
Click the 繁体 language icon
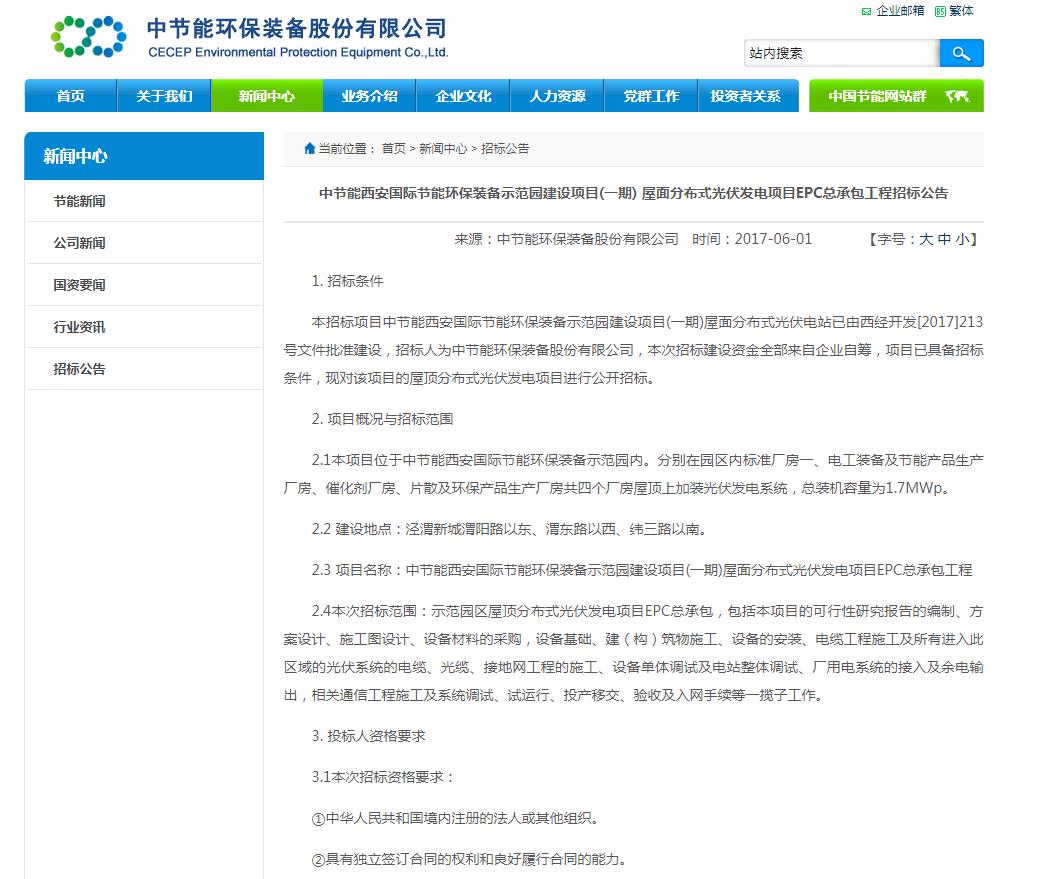[x=940, y=11]
